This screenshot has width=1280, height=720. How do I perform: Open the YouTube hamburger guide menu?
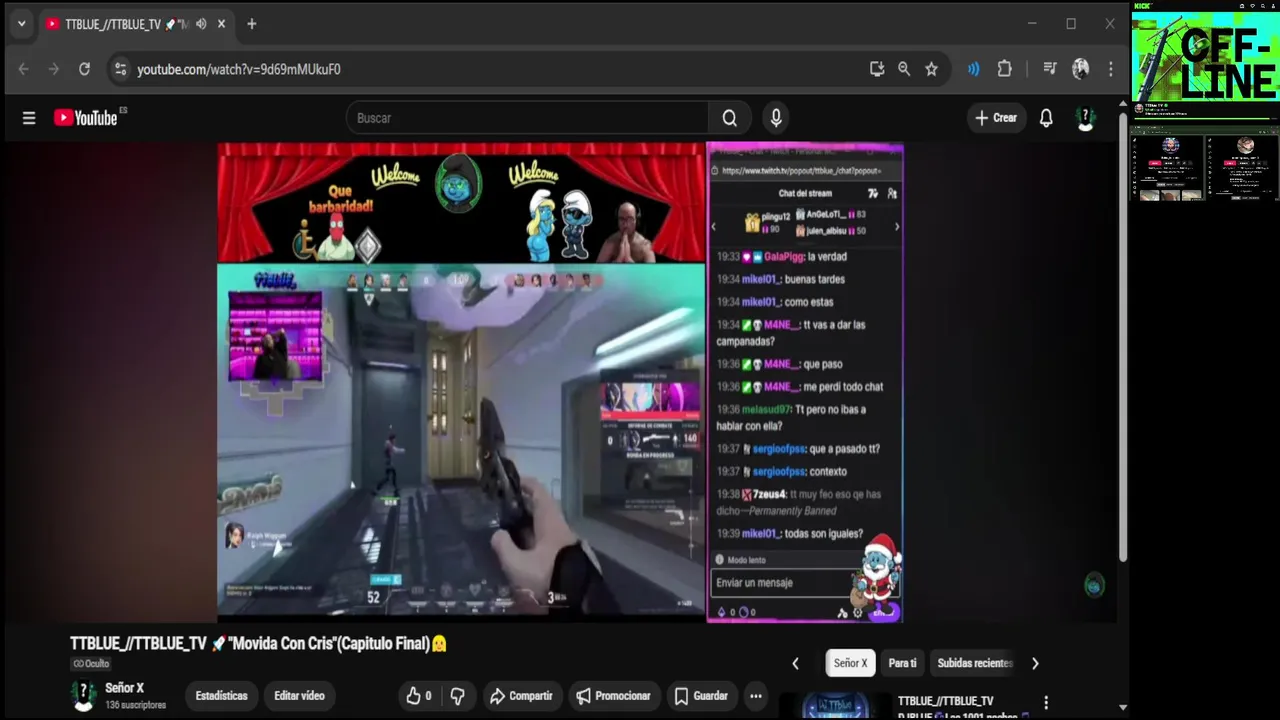coord(29,118)
